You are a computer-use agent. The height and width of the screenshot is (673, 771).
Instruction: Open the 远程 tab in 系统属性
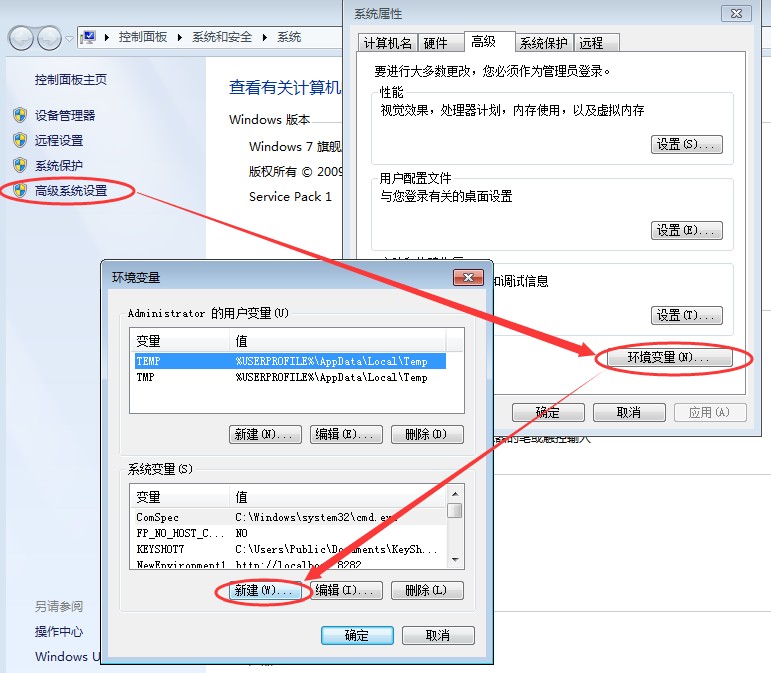coord(591,43)
